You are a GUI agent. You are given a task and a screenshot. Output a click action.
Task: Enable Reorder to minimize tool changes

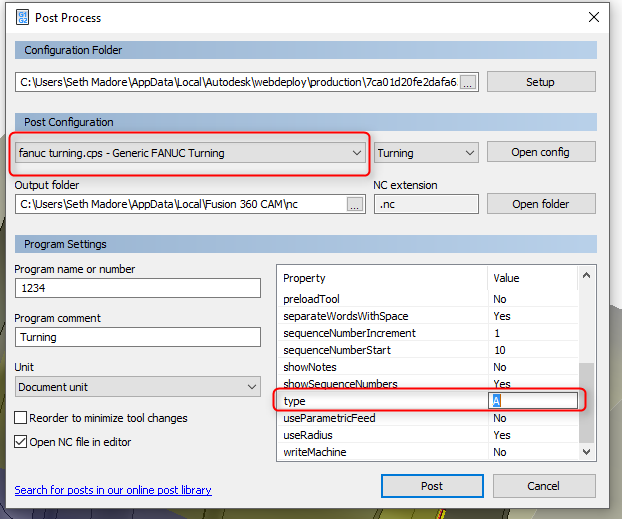pos(21,418)
